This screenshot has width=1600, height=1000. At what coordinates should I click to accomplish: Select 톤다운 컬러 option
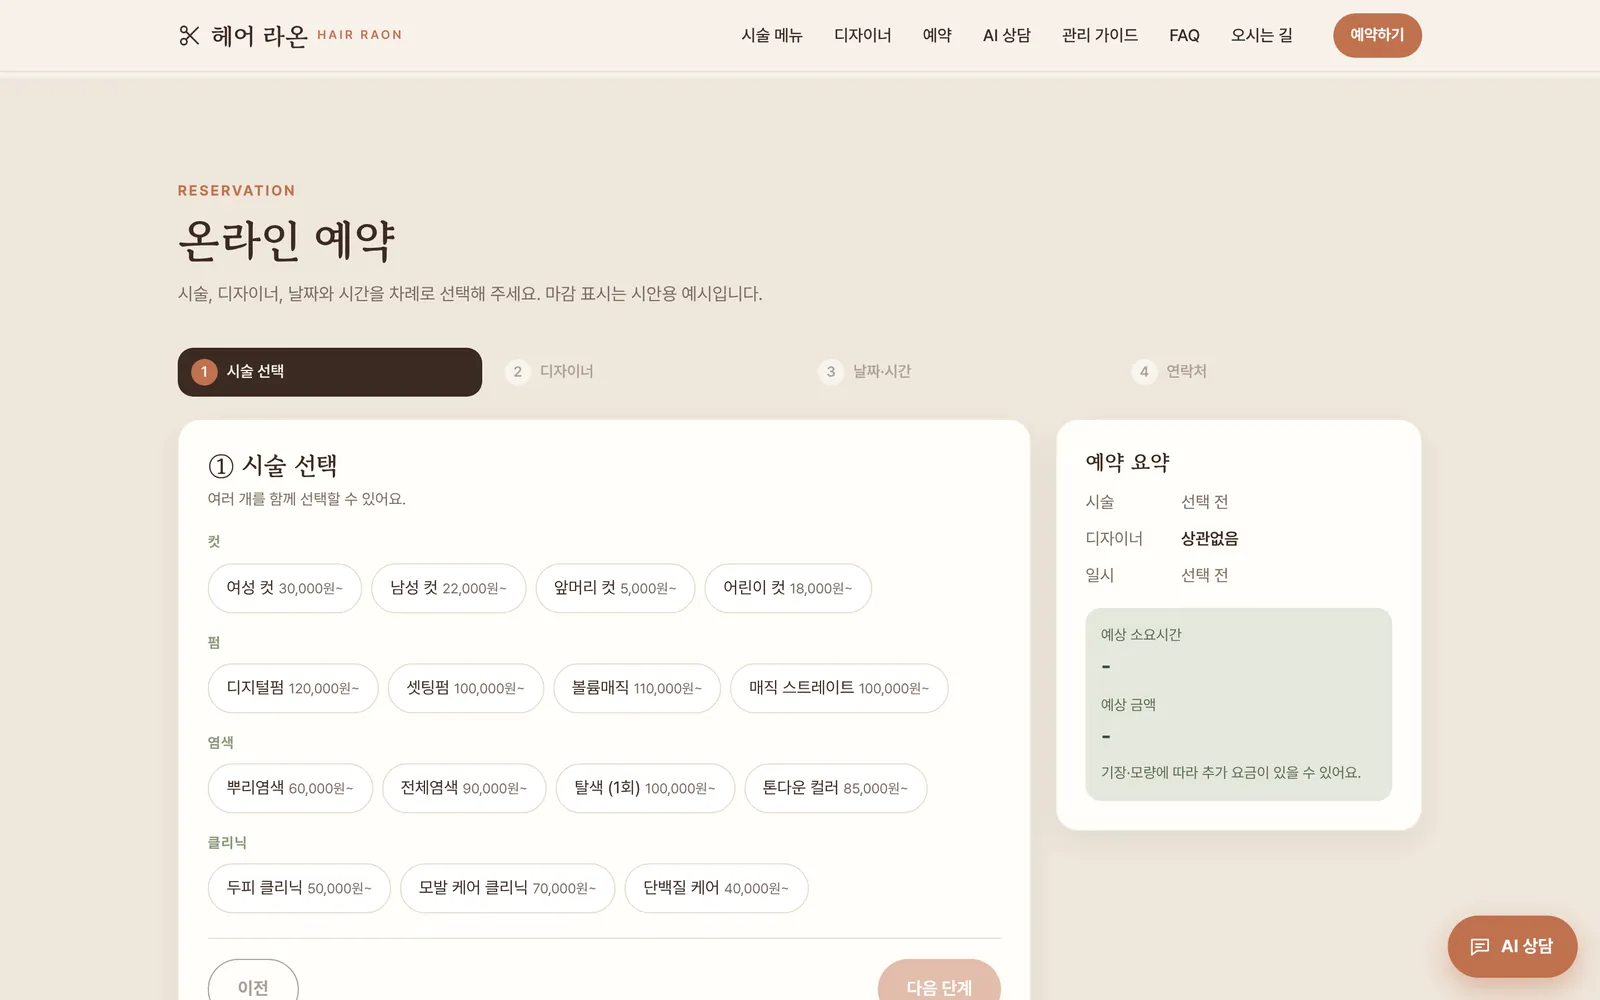coord(836,788)
